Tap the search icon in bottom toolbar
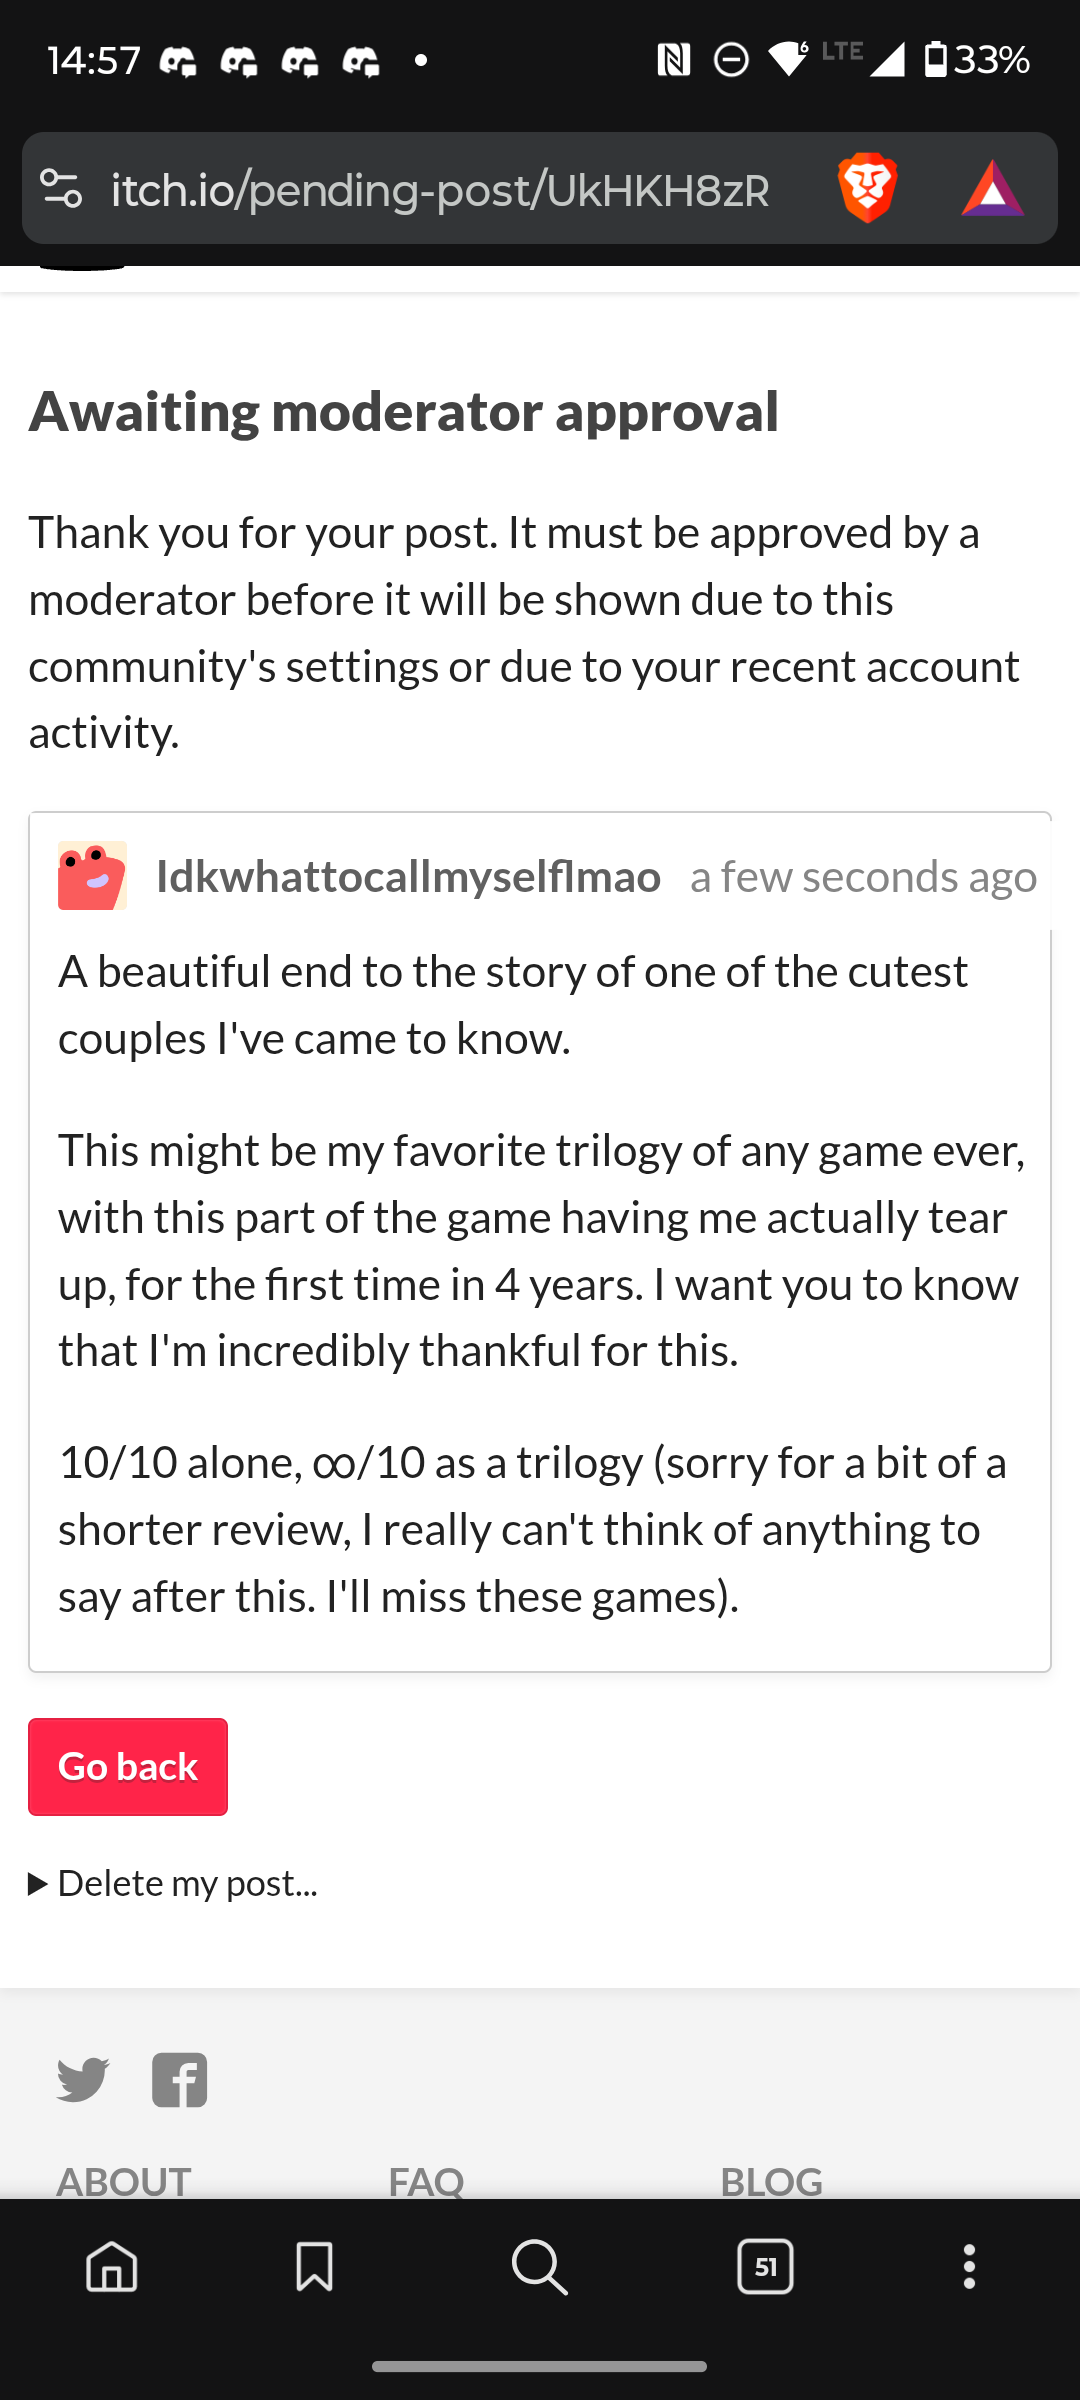 tap(540, 2266)
